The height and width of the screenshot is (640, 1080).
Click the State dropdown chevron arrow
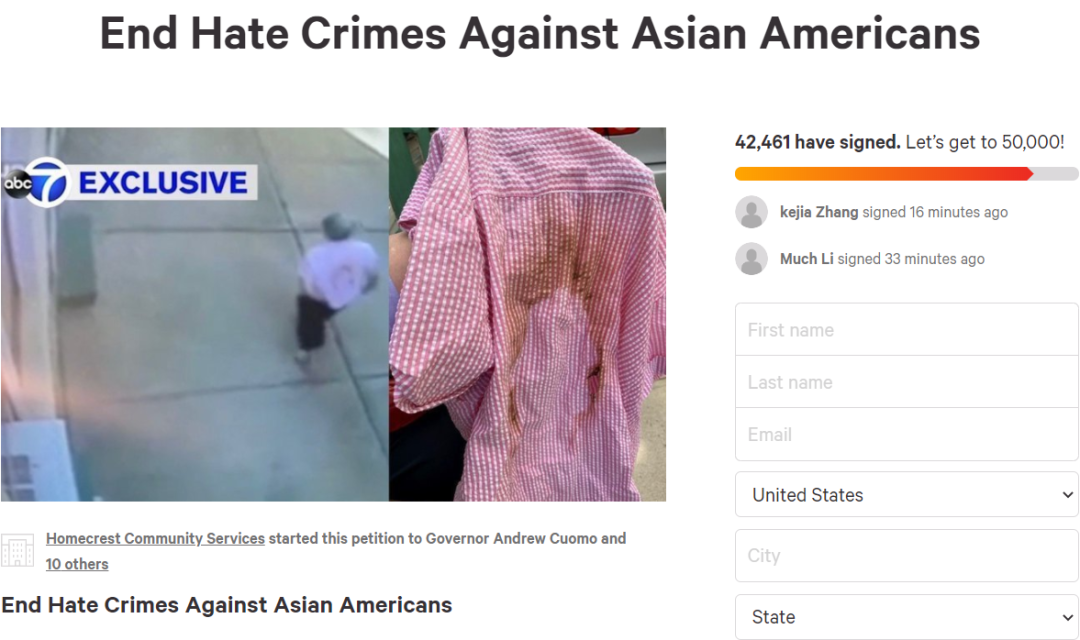1067,617
